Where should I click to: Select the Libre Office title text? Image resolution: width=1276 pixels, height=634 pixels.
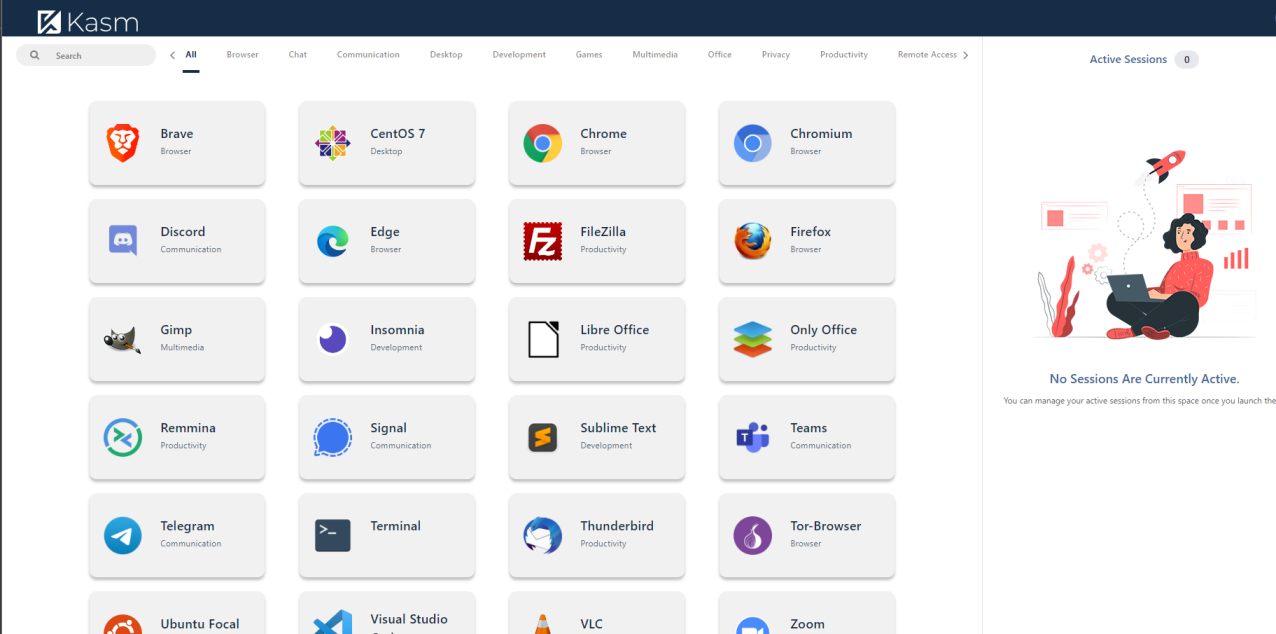click(615, 330)
